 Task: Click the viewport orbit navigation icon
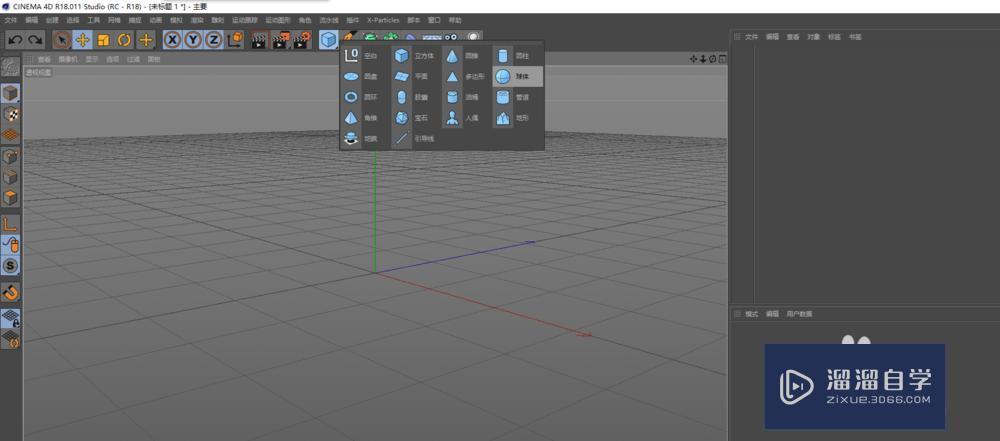pyautogui.click(x=712, y=59)
